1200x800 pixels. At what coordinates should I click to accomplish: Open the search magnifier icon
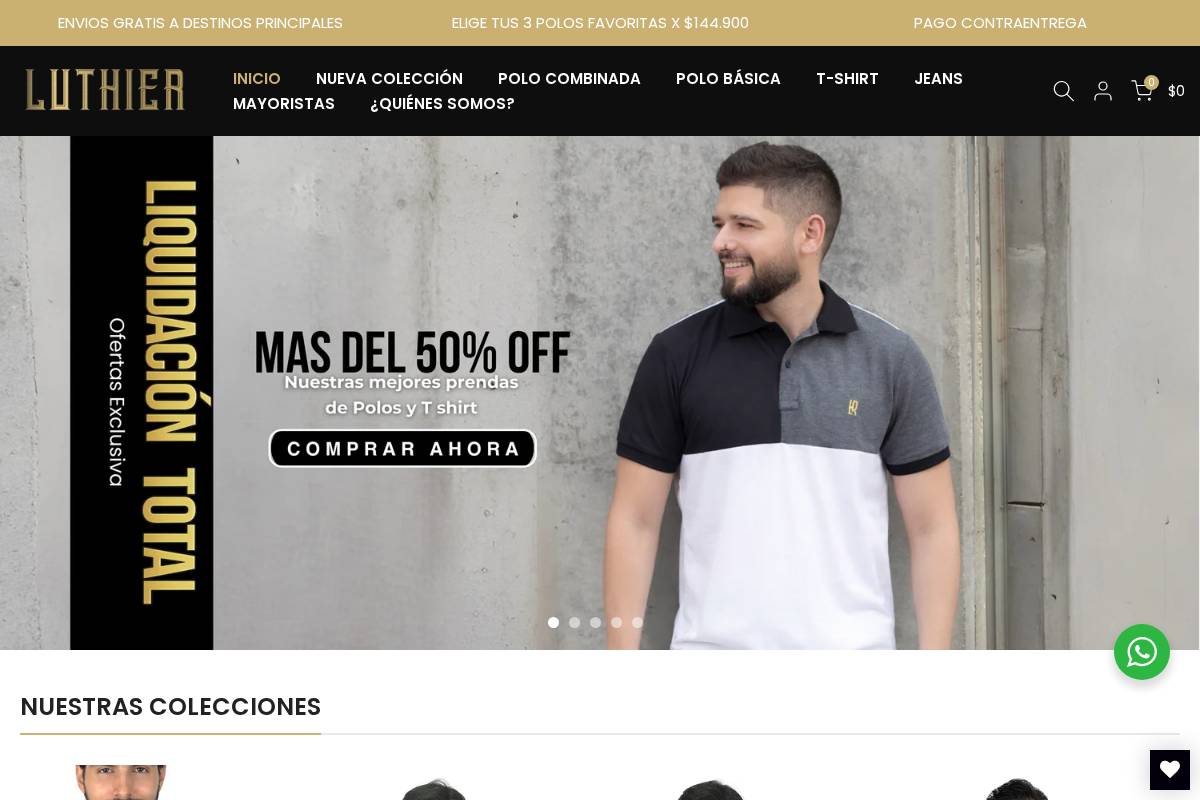1063,91
